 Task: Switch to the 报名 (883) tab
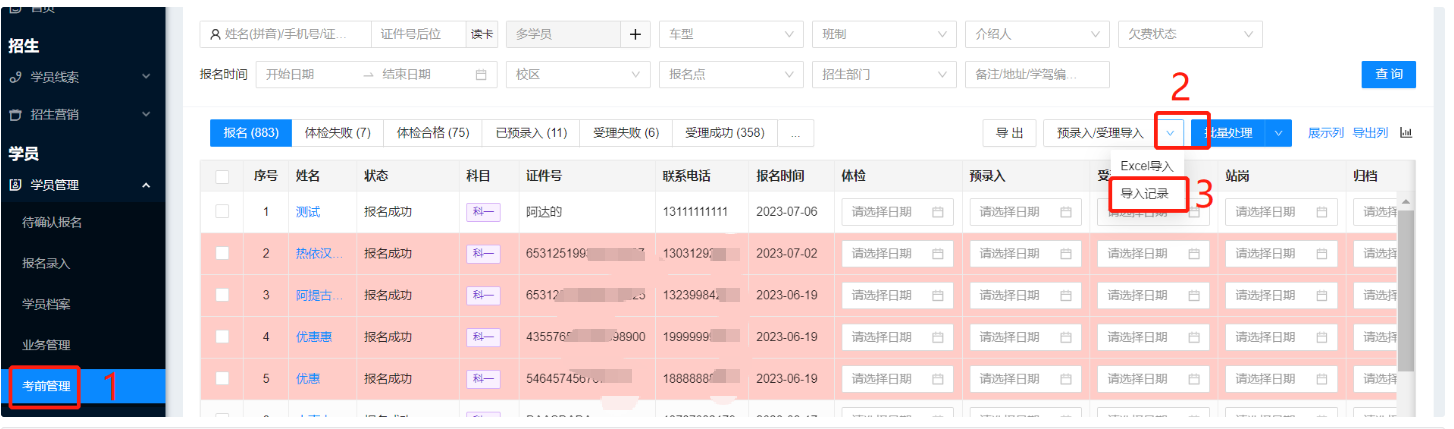251,133
